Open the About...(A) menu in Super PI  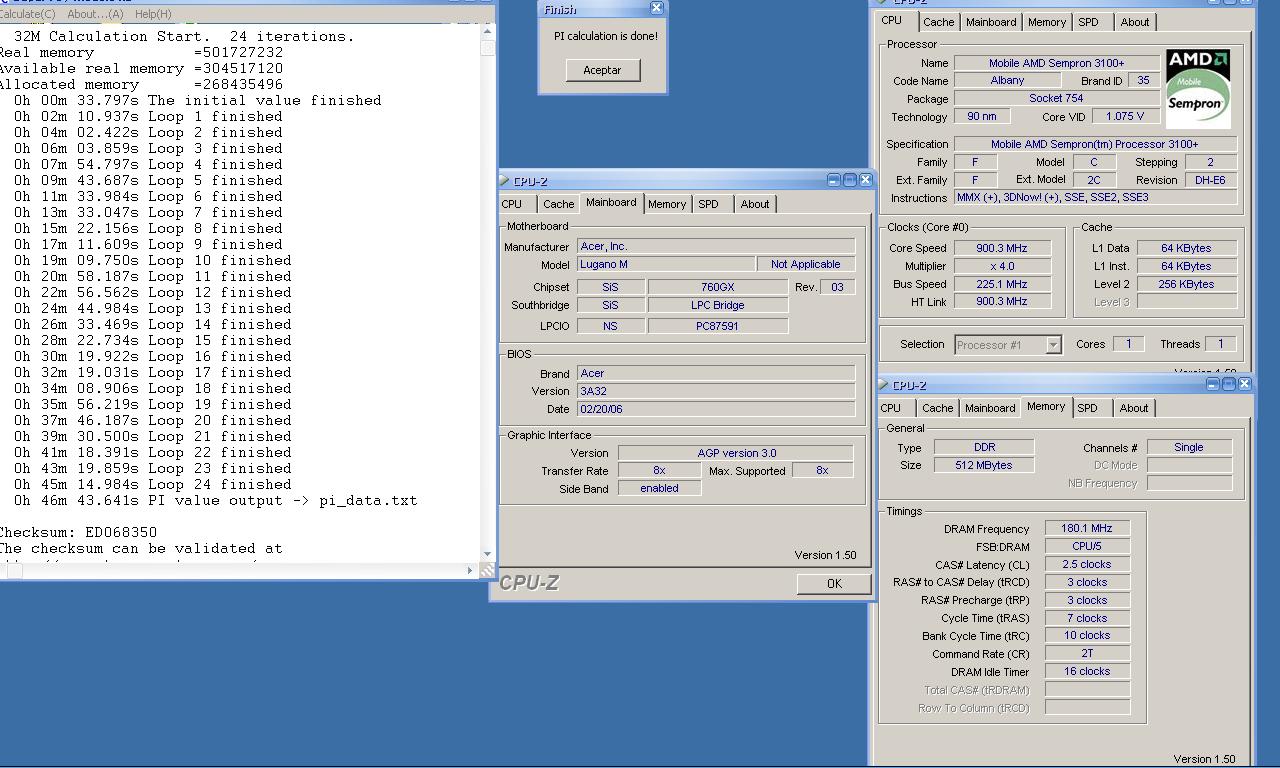pos(95,14)
